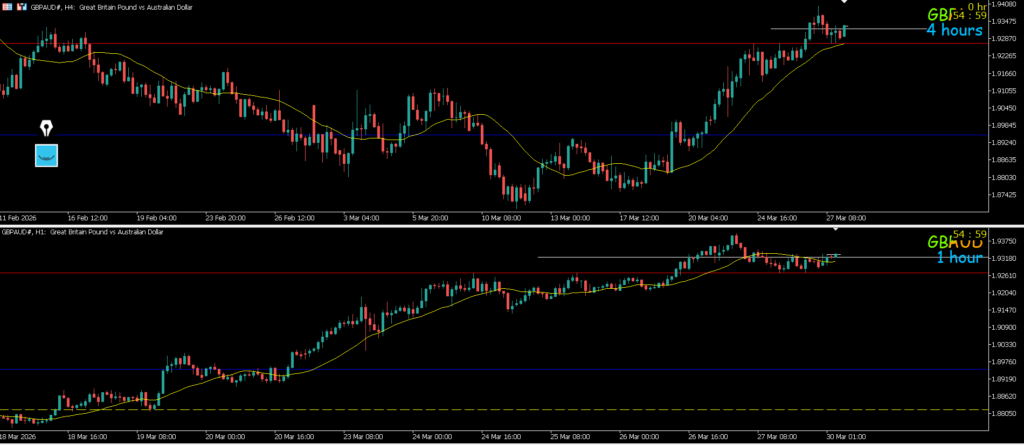
Task: Click the grid icon beside the H4 title
Action: pyautogui.click(x=6, y=6)
